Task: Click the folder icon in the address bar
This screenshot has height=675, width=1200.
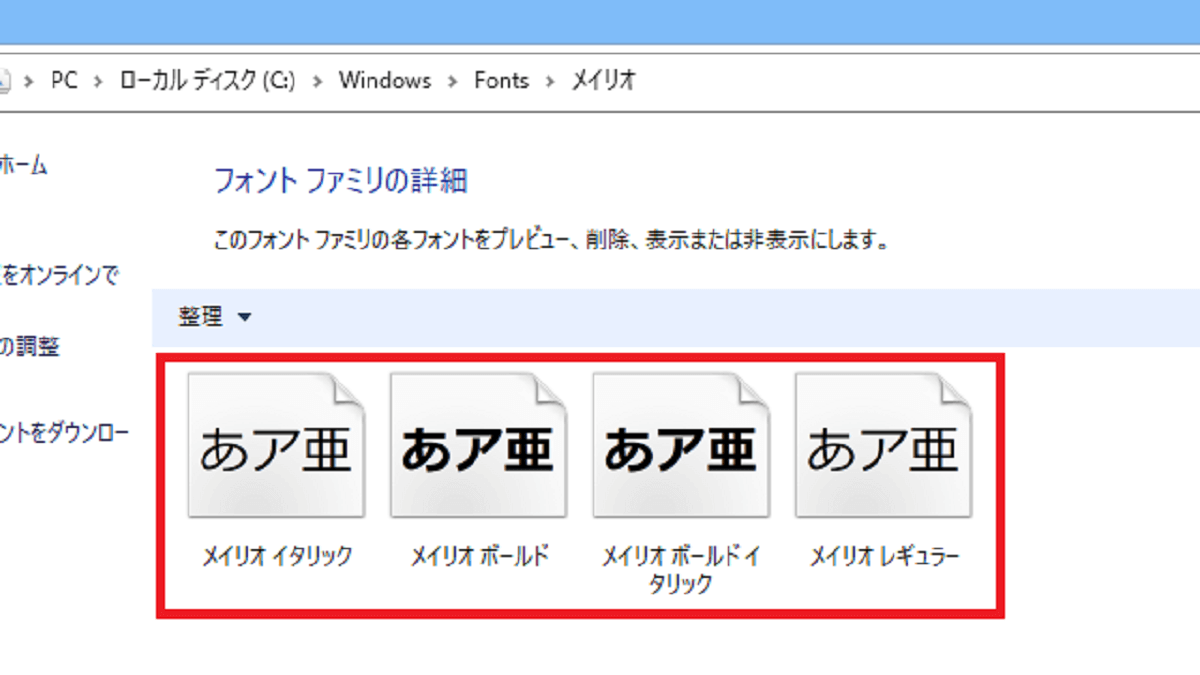Action: click(x=5, y=80)
